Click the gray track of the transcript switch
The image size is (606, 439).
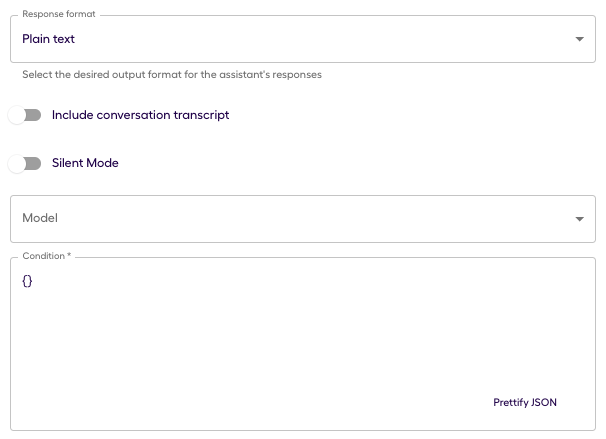(34, 115)
